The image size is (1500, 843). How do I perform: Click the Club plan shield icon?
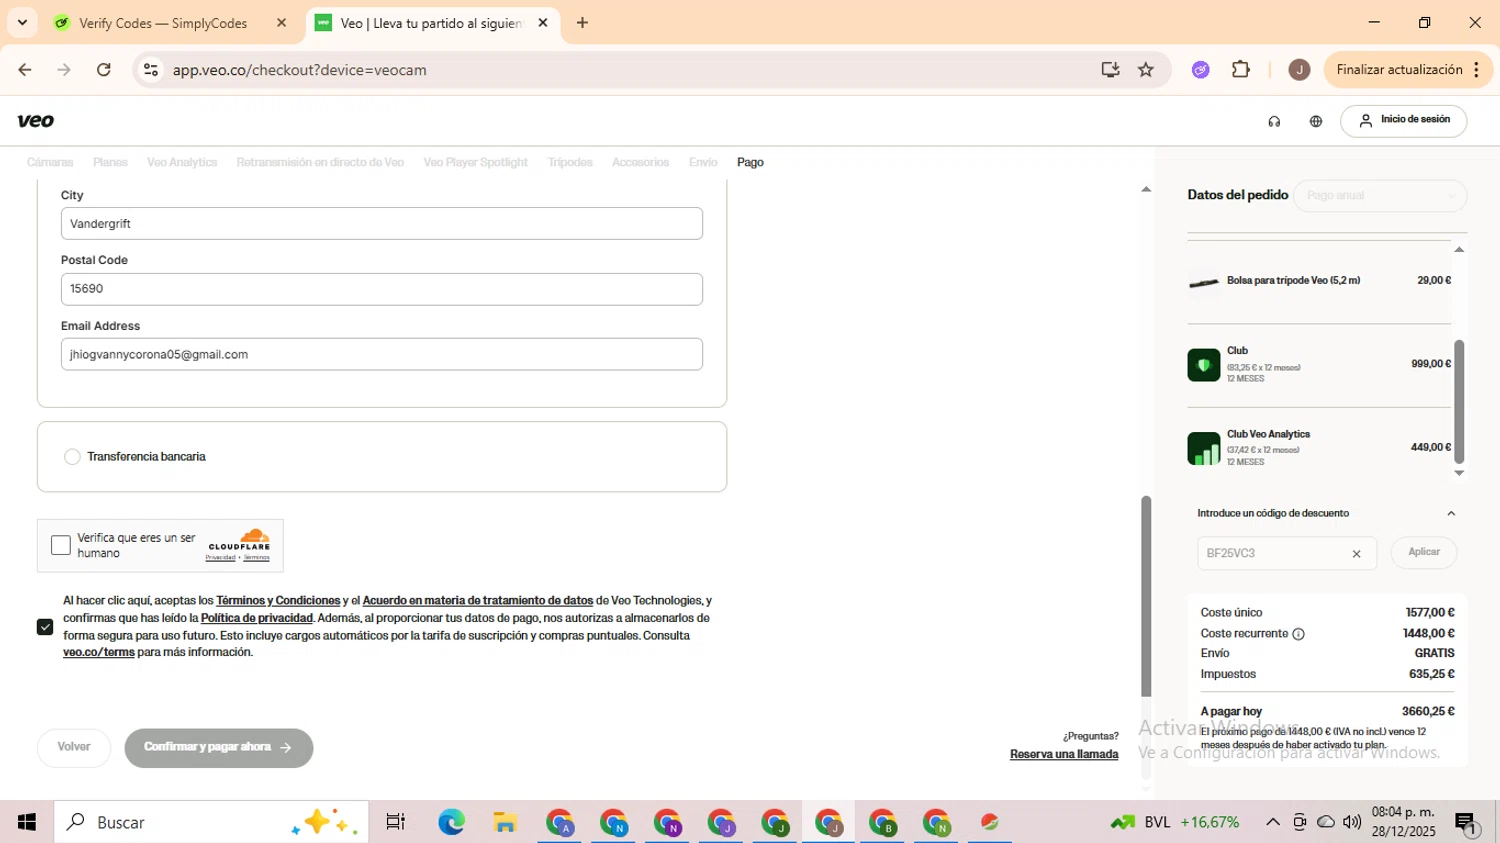(x=1203, y=365)
